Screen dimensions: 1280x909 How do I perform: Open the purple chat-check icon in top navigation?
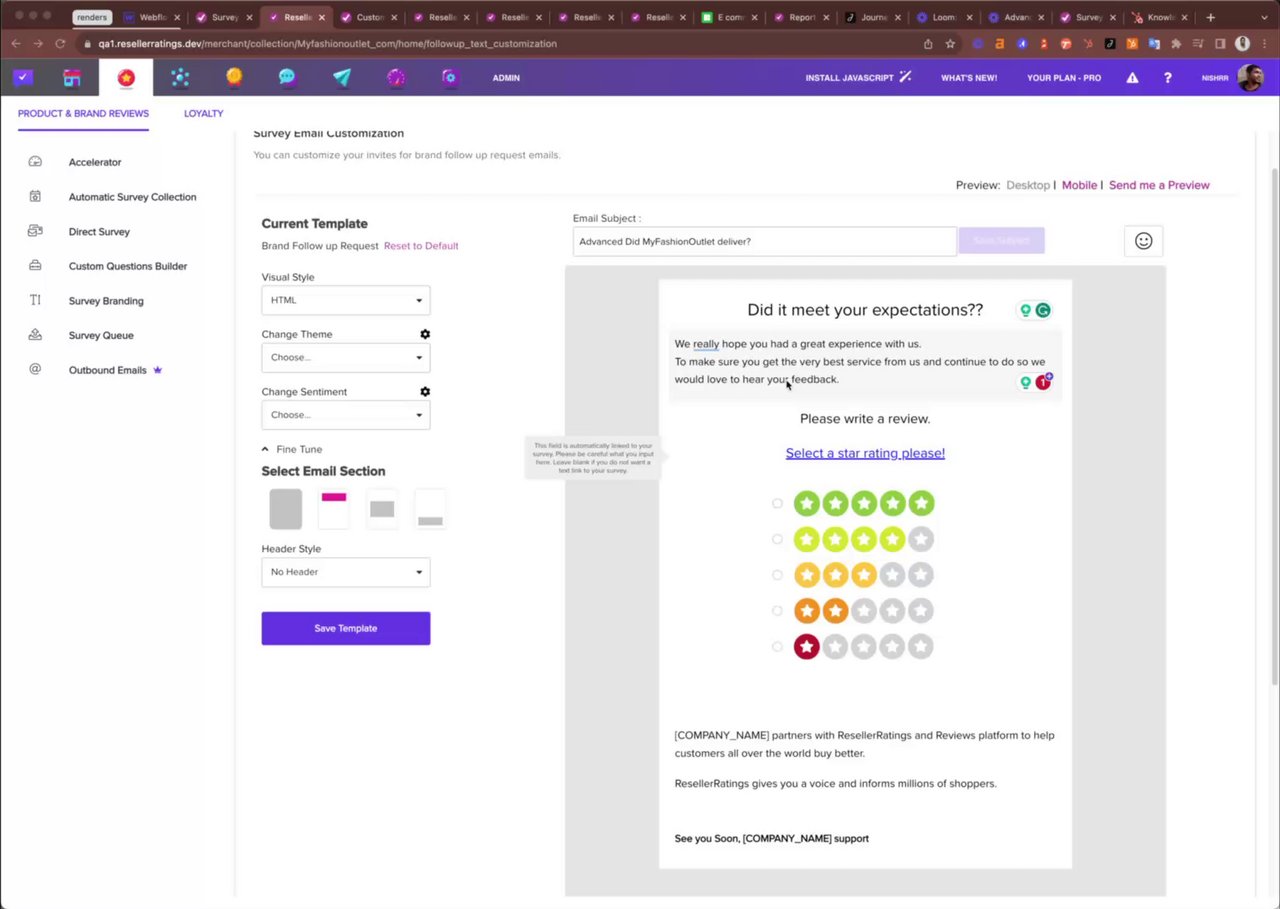point(23,78)
